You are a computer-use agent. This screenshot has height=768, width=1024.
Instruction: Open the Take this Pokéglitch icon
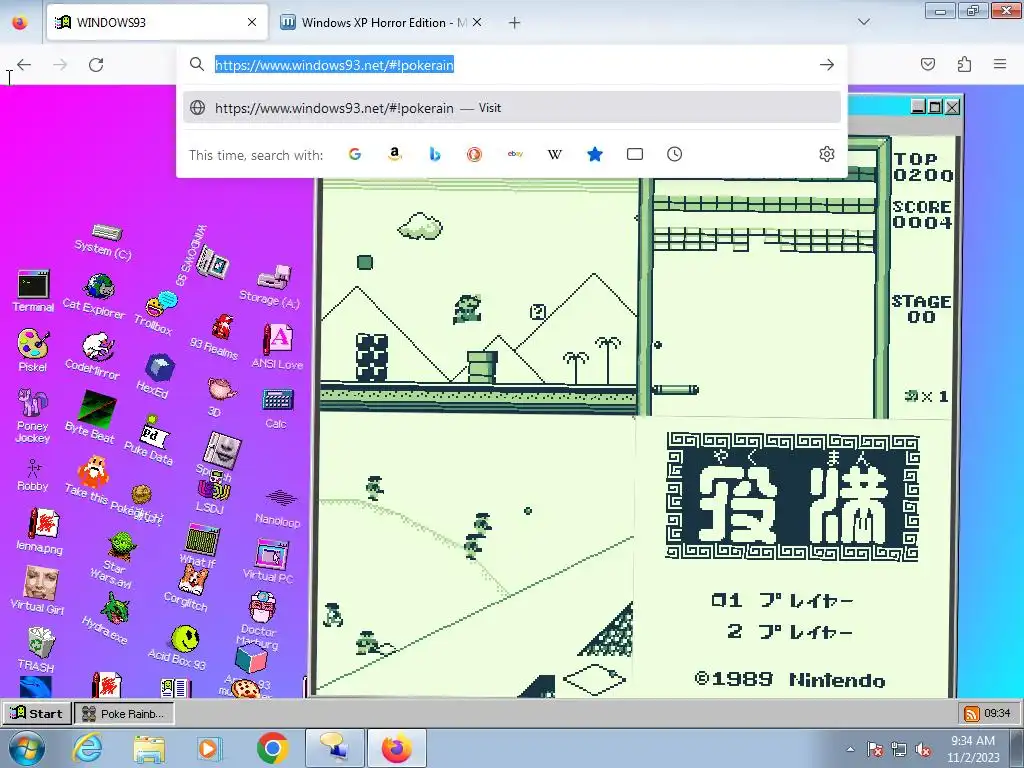click(x=93, y=472)
